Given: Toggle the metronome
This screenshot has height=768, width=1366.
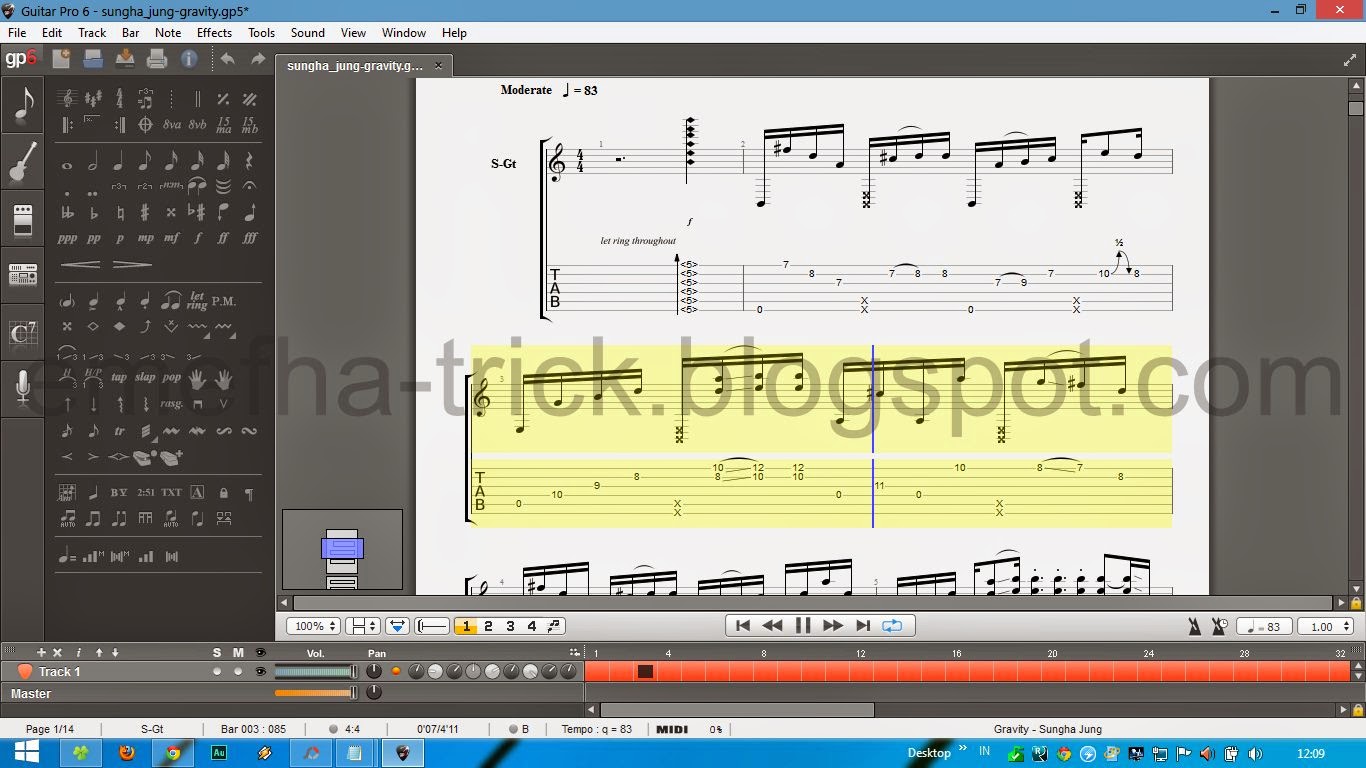Looking at the screenshot, I should [x=1194, y=626].
